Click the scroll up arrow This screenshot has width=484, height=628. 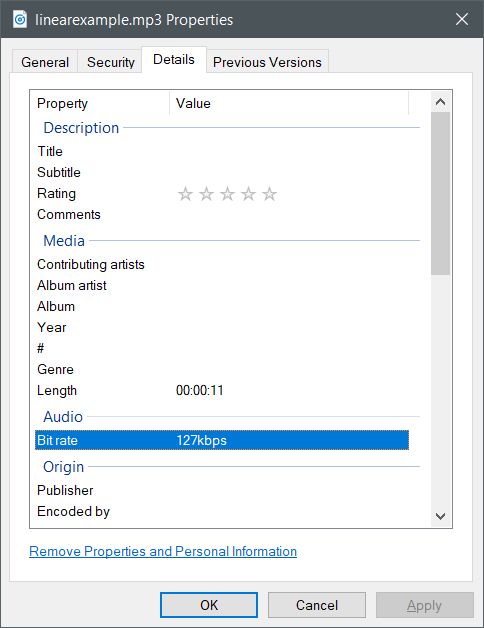tap(440, 102)
